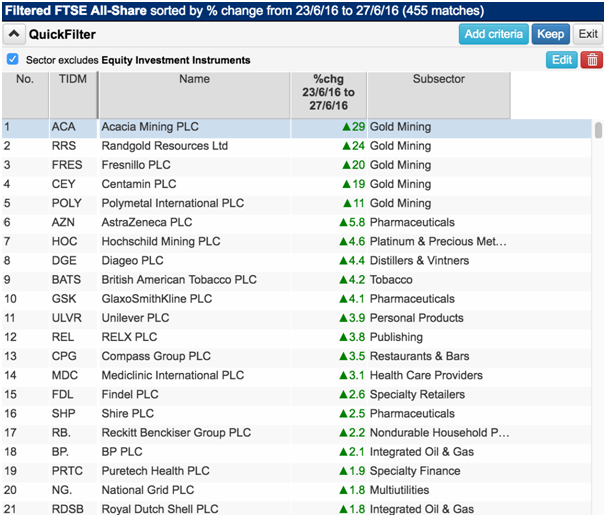The width and height of the screenshot is (606, 517).
Task: Collapse the QuickFilter panel with the chevron
Action: tap(14, 34)
